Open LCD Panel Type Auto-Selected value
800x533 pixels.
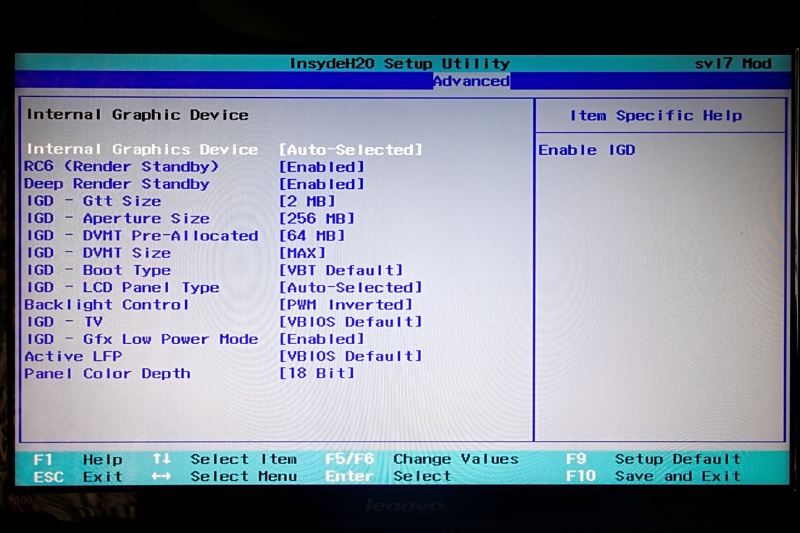coord(351,287)
